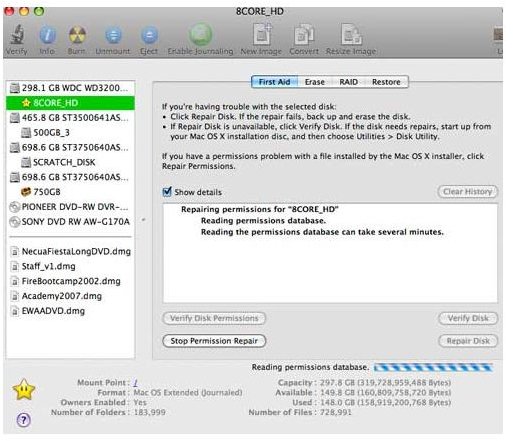The height and width of the screenshot is (441, 513).
Task: Select Staff_v1.dmg disk image
Action: click(71, 266)
